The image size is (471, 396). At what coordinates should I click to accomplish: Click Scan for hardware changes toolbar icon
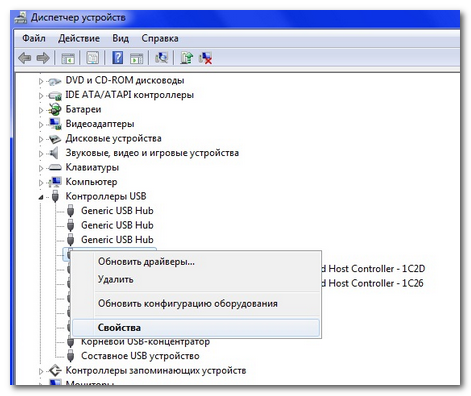[162, 58]
